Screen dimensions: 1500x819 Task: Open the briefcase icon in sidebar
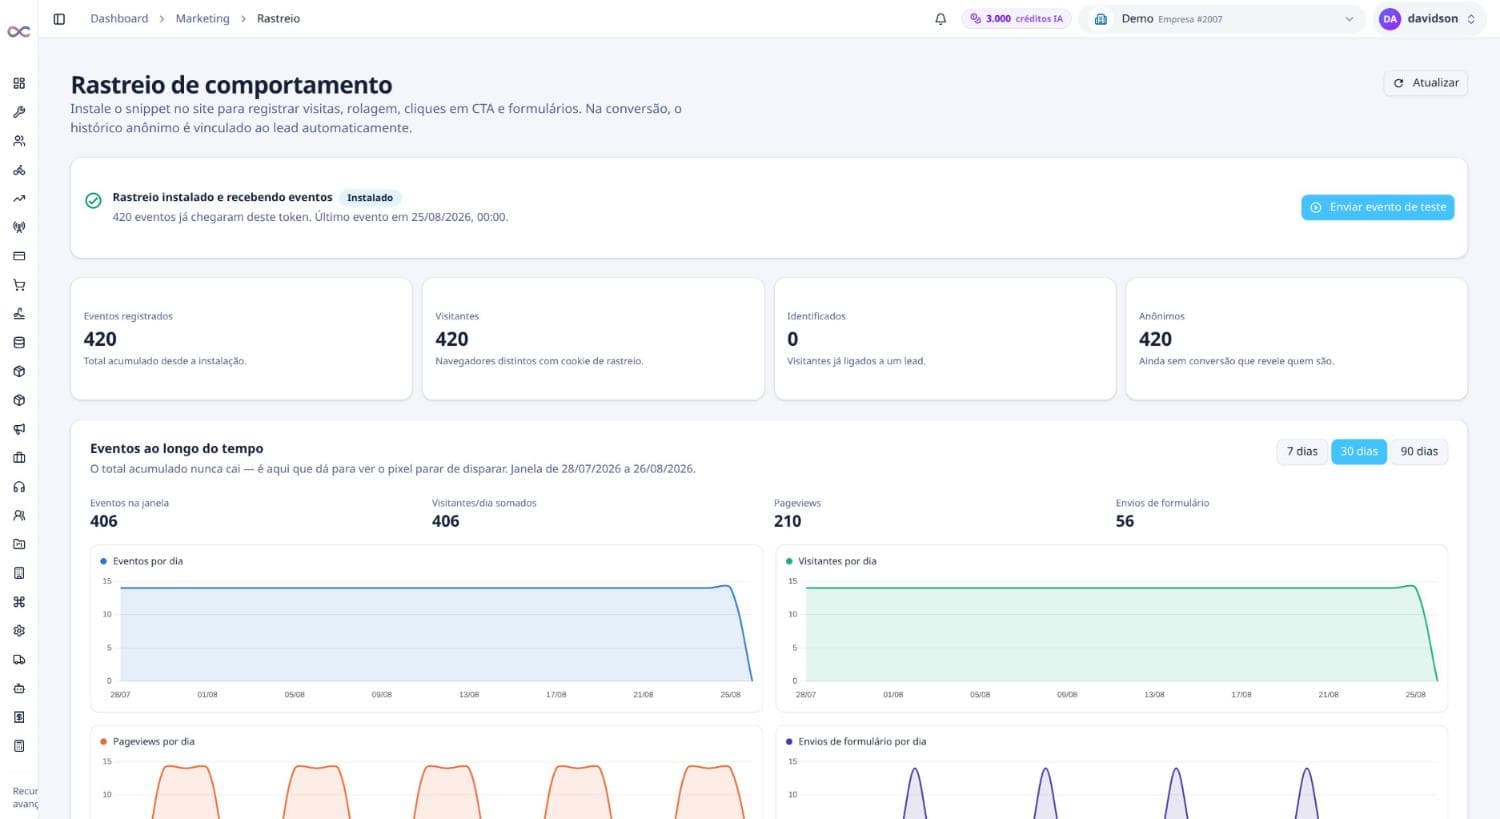click(x=19, y=458)
